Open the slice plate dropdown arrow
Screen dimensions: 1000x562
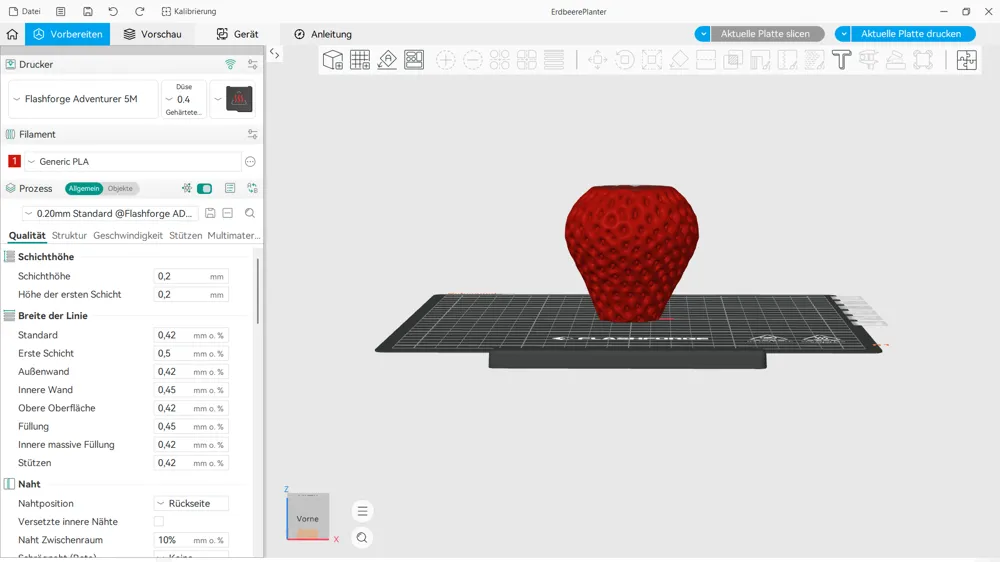[x=703, y=34]
